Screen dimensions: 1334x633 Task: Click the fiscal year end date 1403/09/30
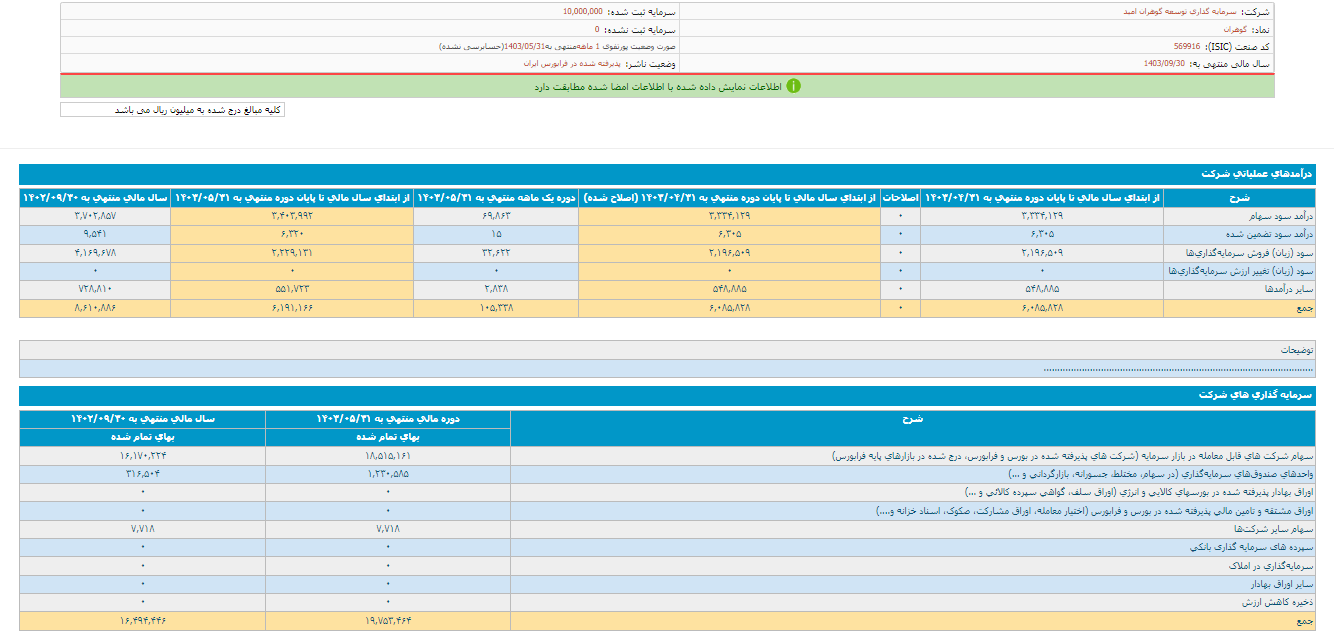click(x=1164, y=63)
